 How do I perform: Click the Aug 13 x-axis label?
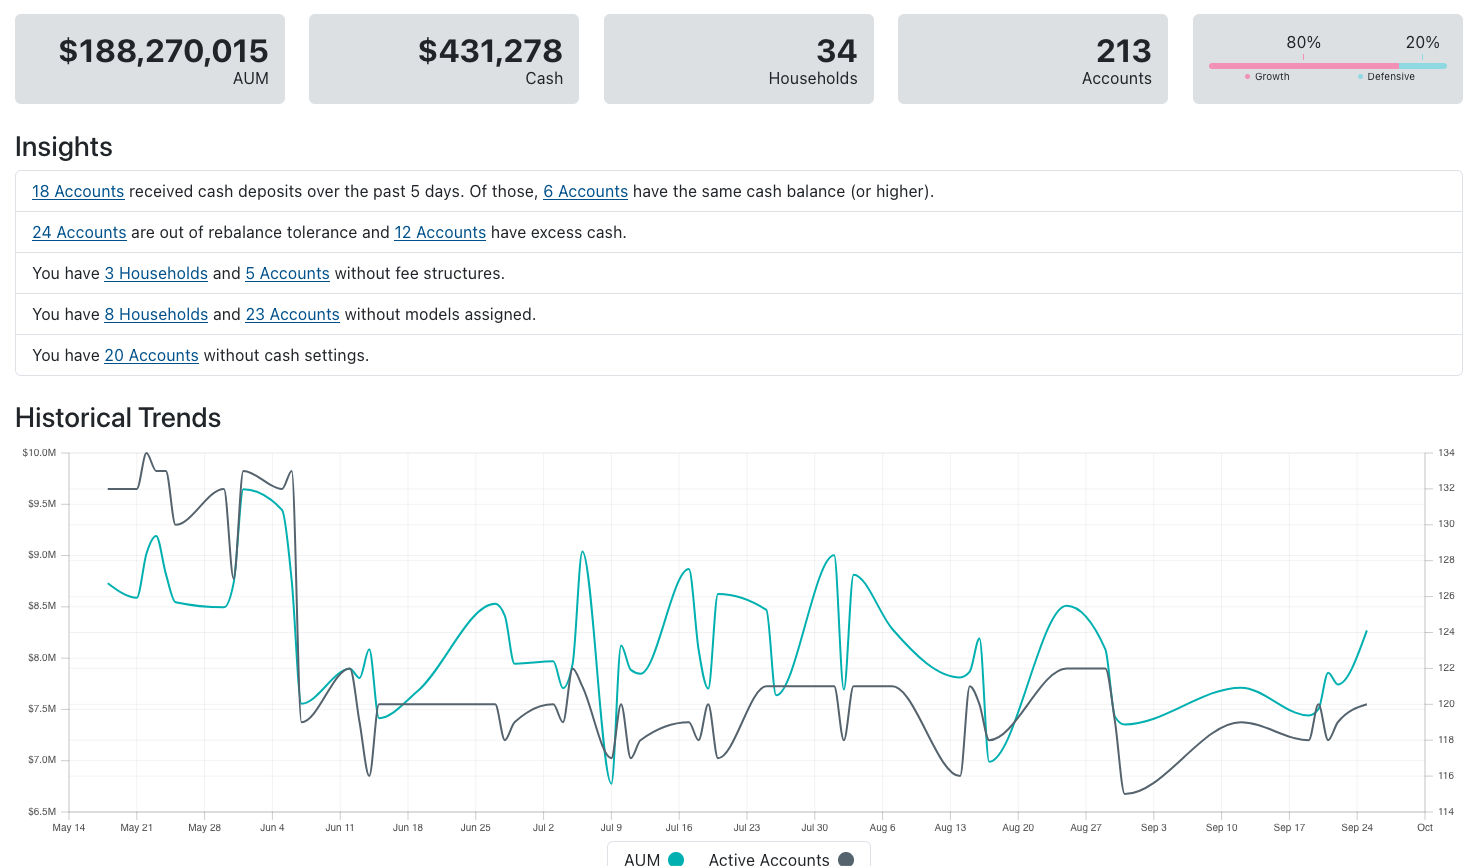[950, 828]
